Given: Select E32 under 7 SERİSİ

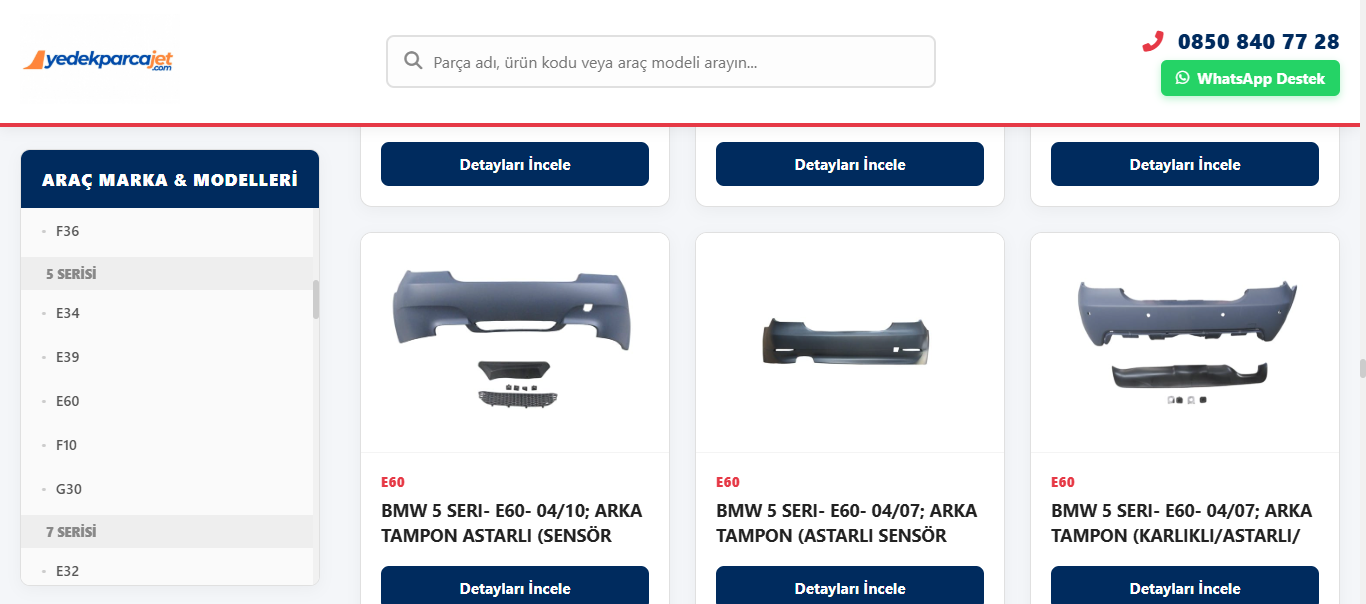Looking at the screenshot, I should pos(67,570).
